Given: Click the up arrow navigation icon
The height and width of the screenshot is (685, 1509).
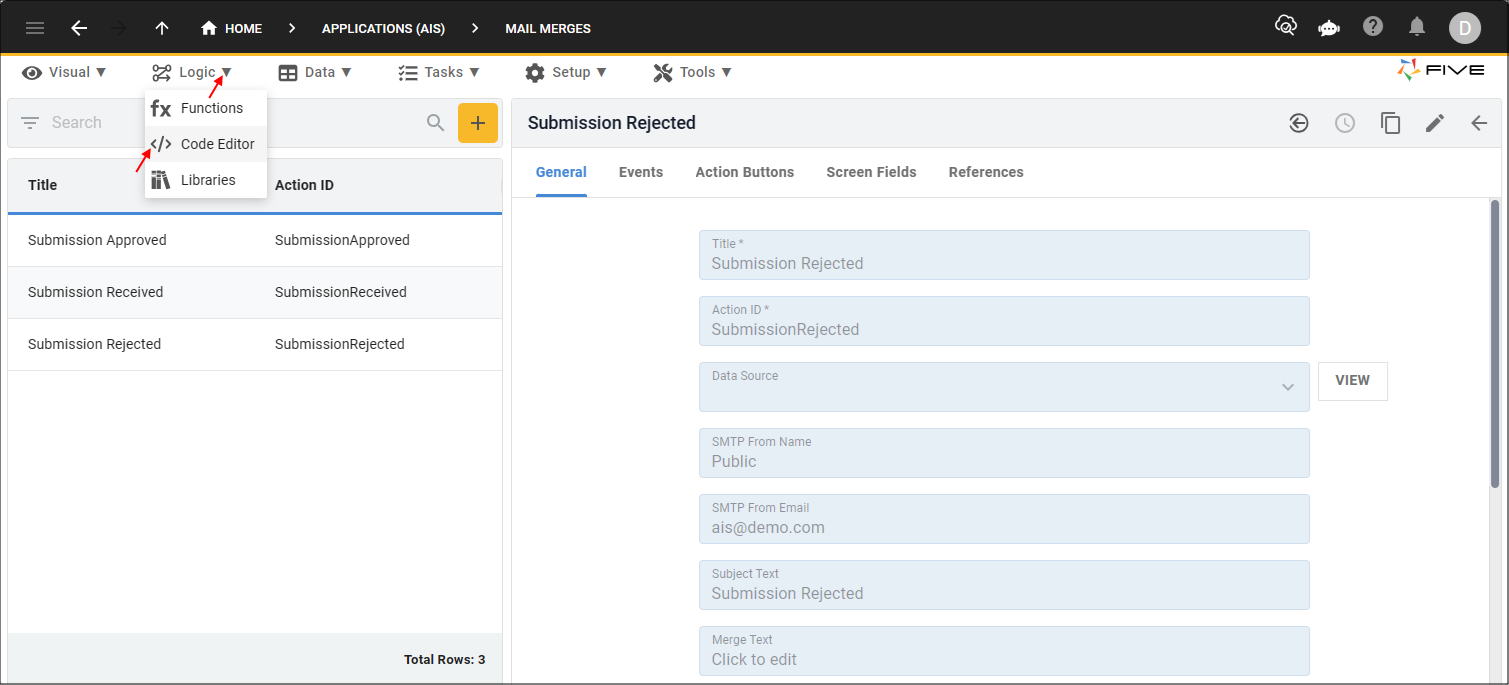Looking at the screenshot, I should click(x=162, y=28).
